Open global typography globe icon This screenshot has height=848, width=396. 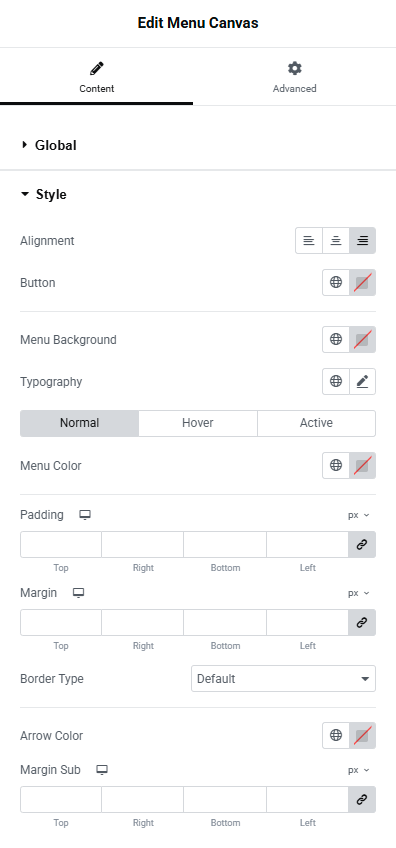tap(336, 381)
